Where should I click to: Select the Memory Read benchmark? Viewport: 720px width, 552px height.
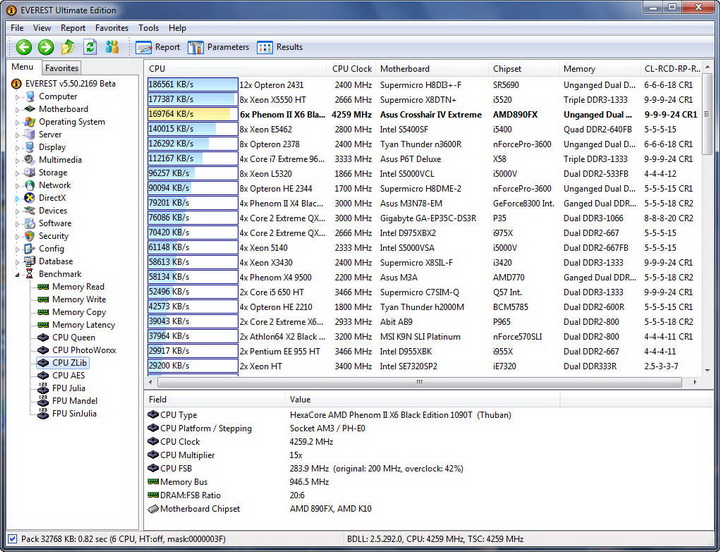tap(78, 287)
